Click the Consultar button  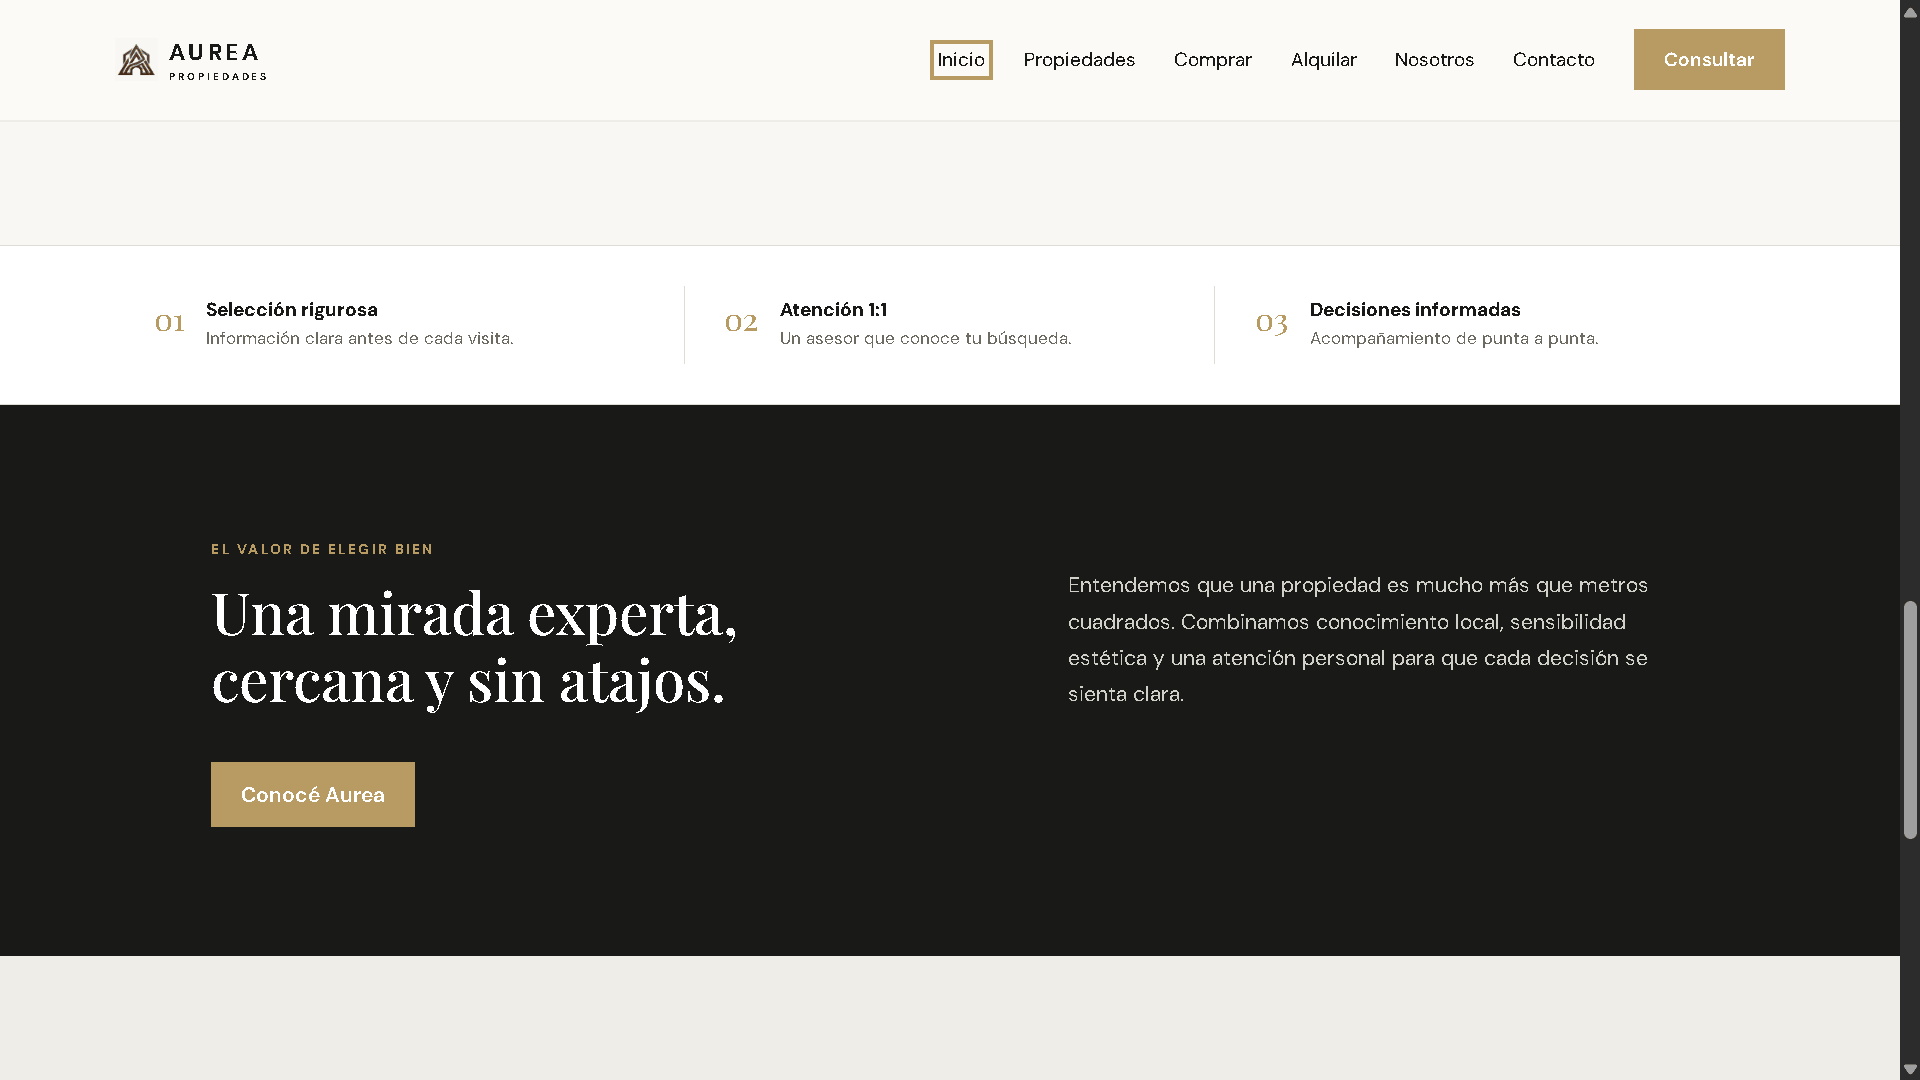(x=1709, y=60)
